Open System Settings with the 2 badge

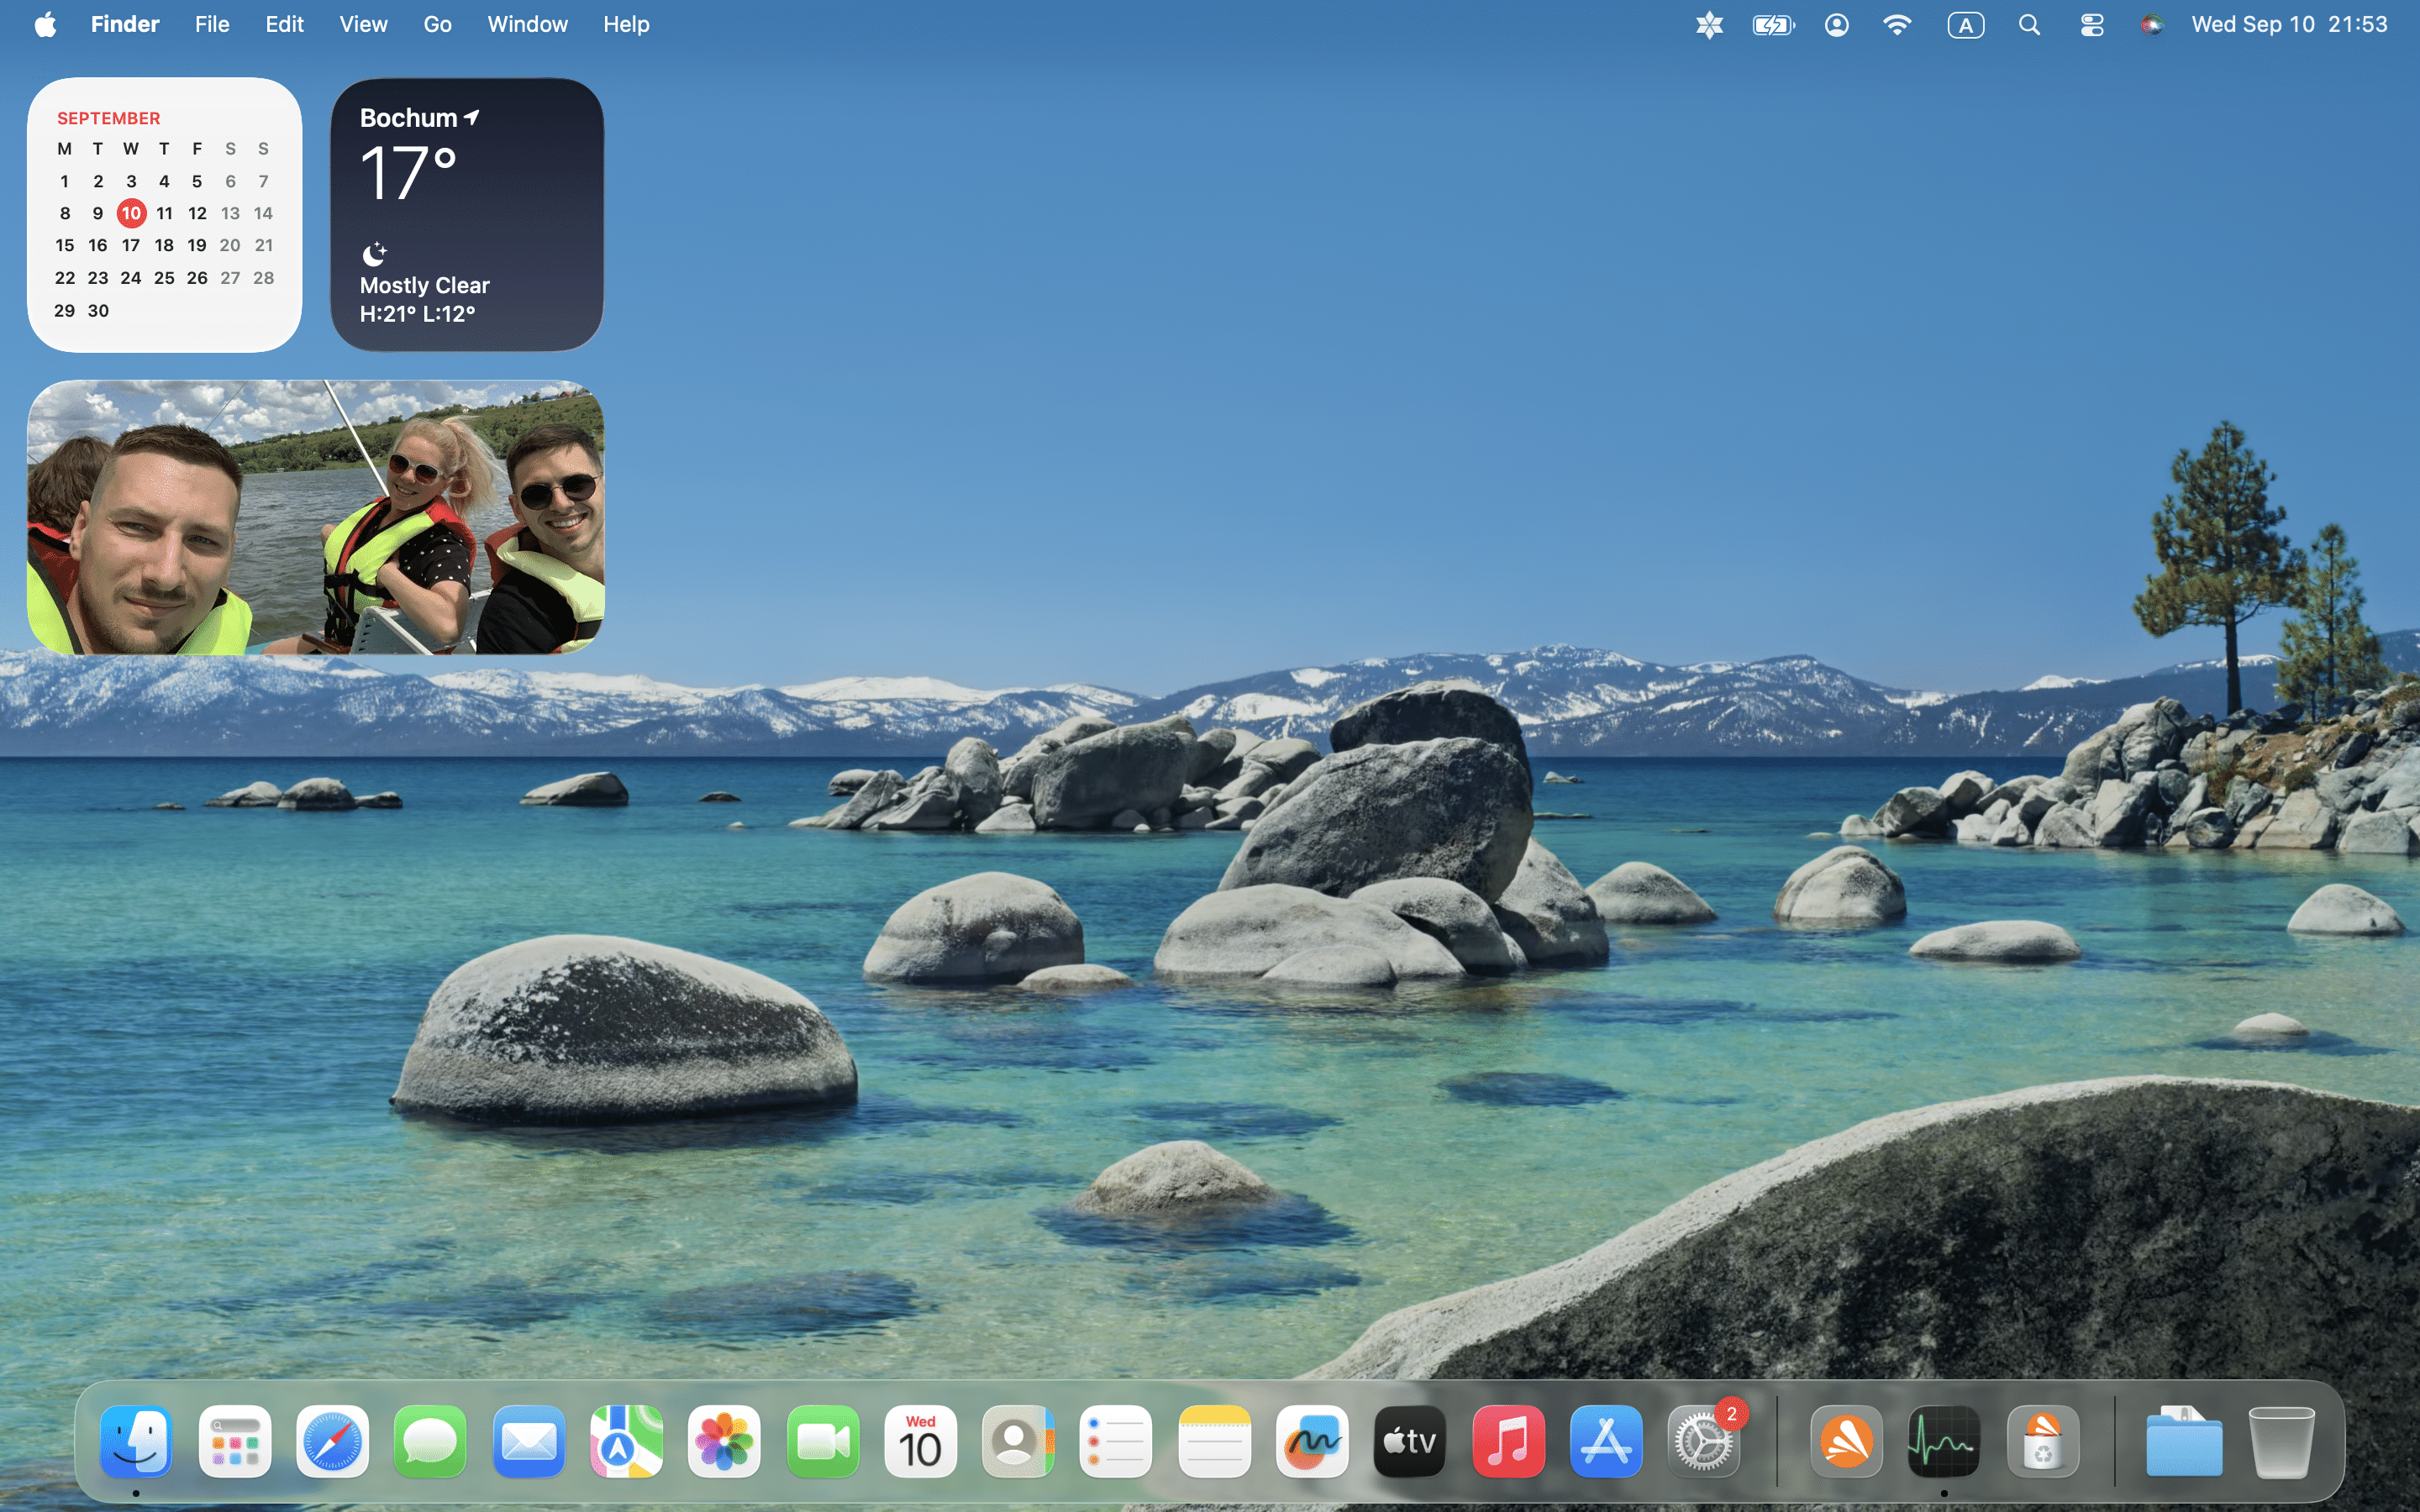coord(1704,1441)
